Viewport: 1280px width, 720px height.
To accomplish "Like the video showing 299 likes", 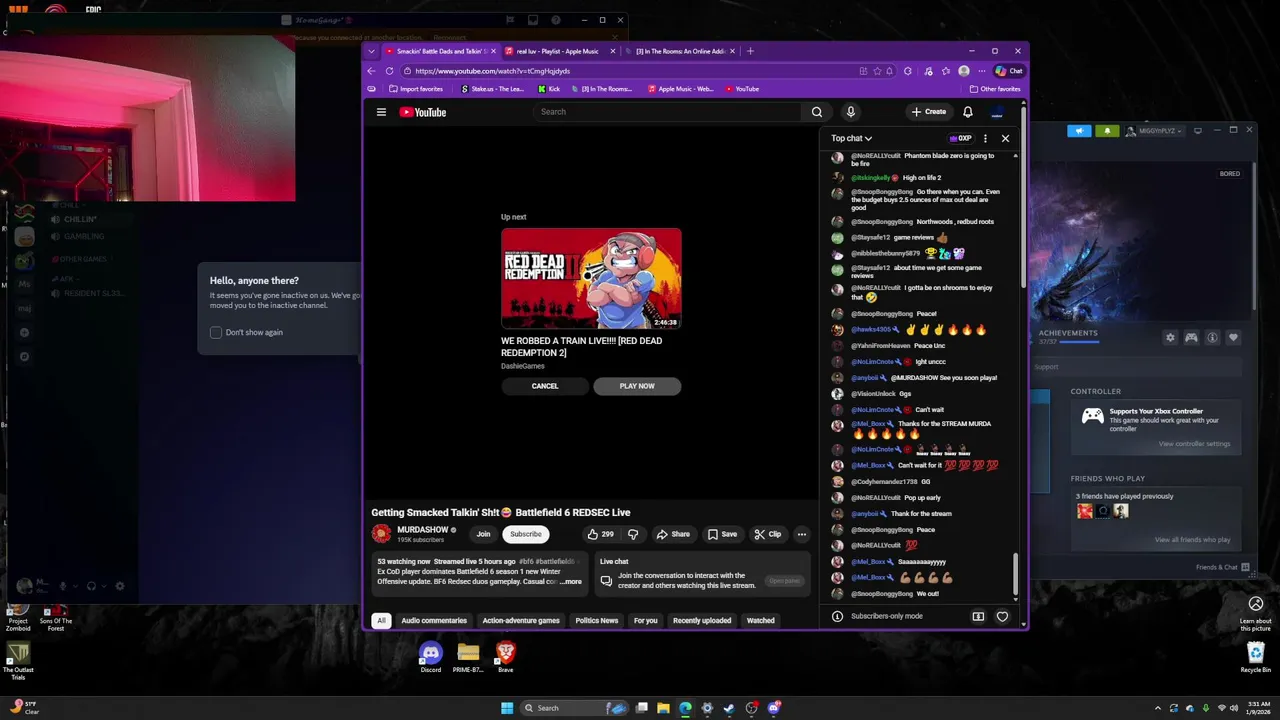I will tap(601, 534).
